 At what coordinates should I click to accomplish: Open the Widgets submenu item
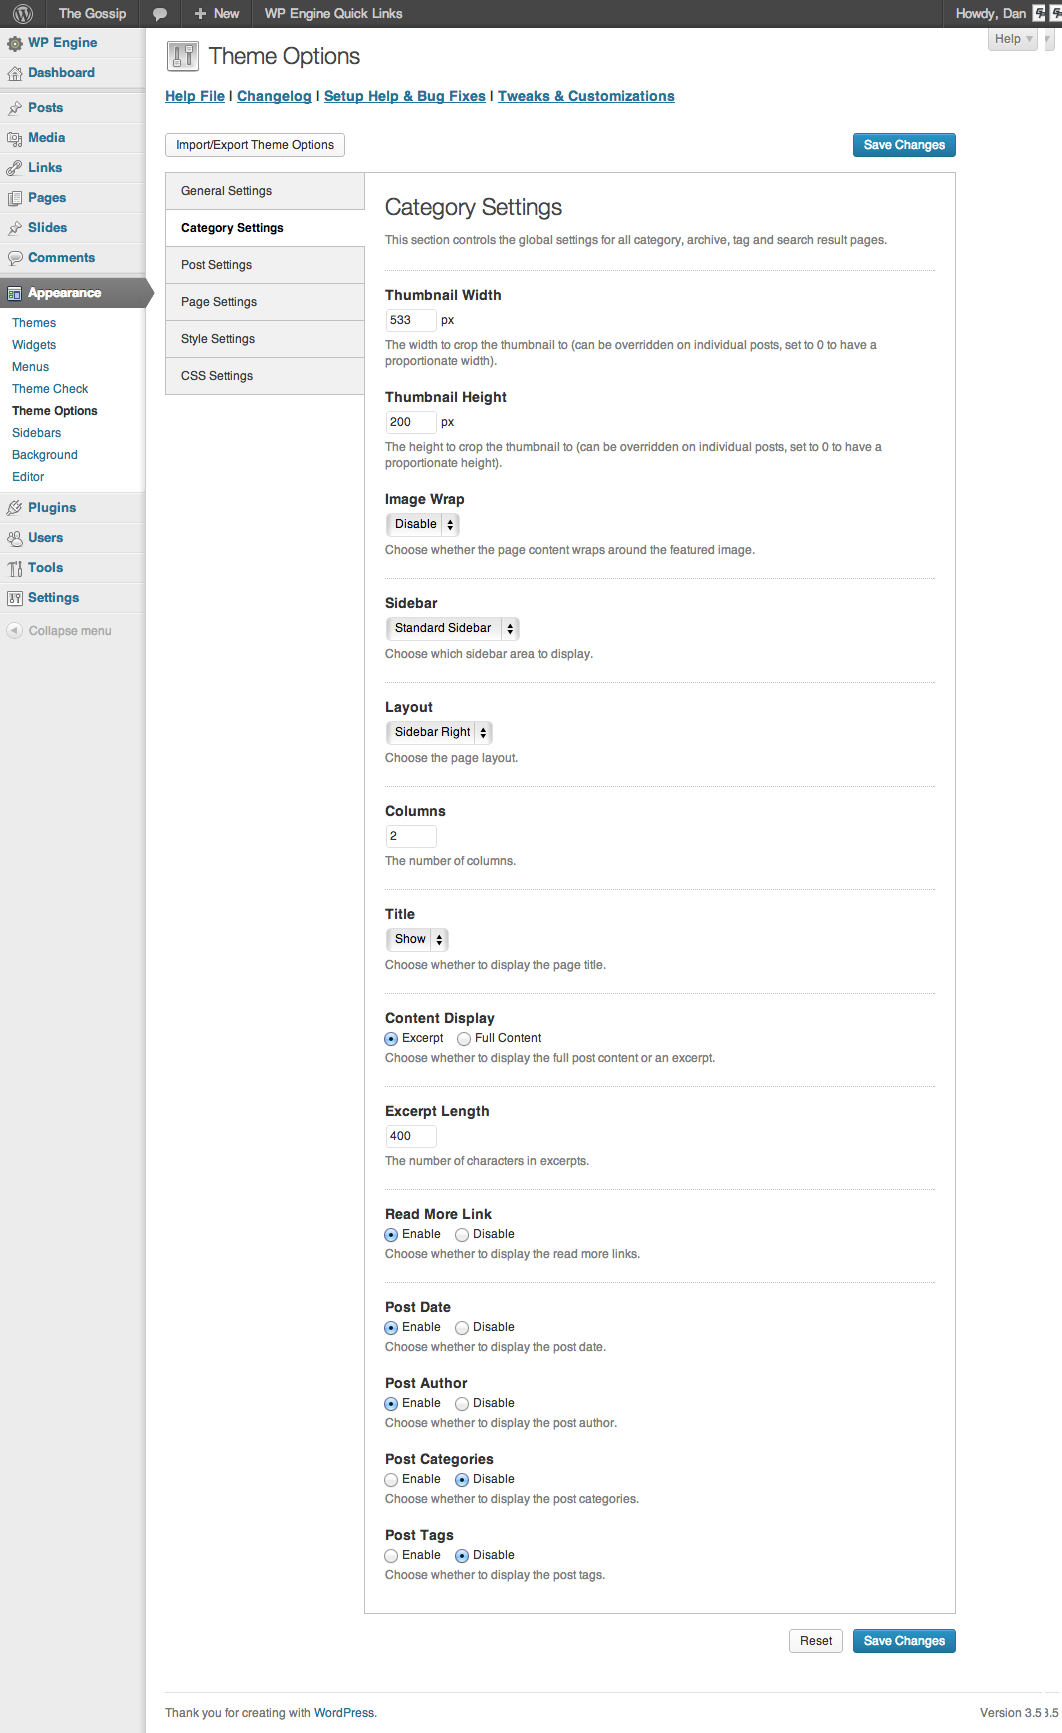click(x=34, y=345)
